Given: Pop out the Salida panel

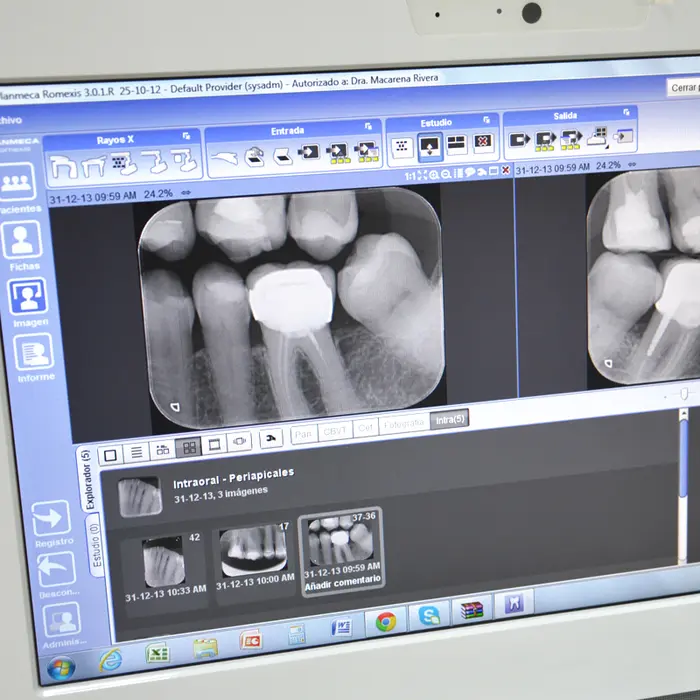Looking at the screenshot, I should 627,112.
